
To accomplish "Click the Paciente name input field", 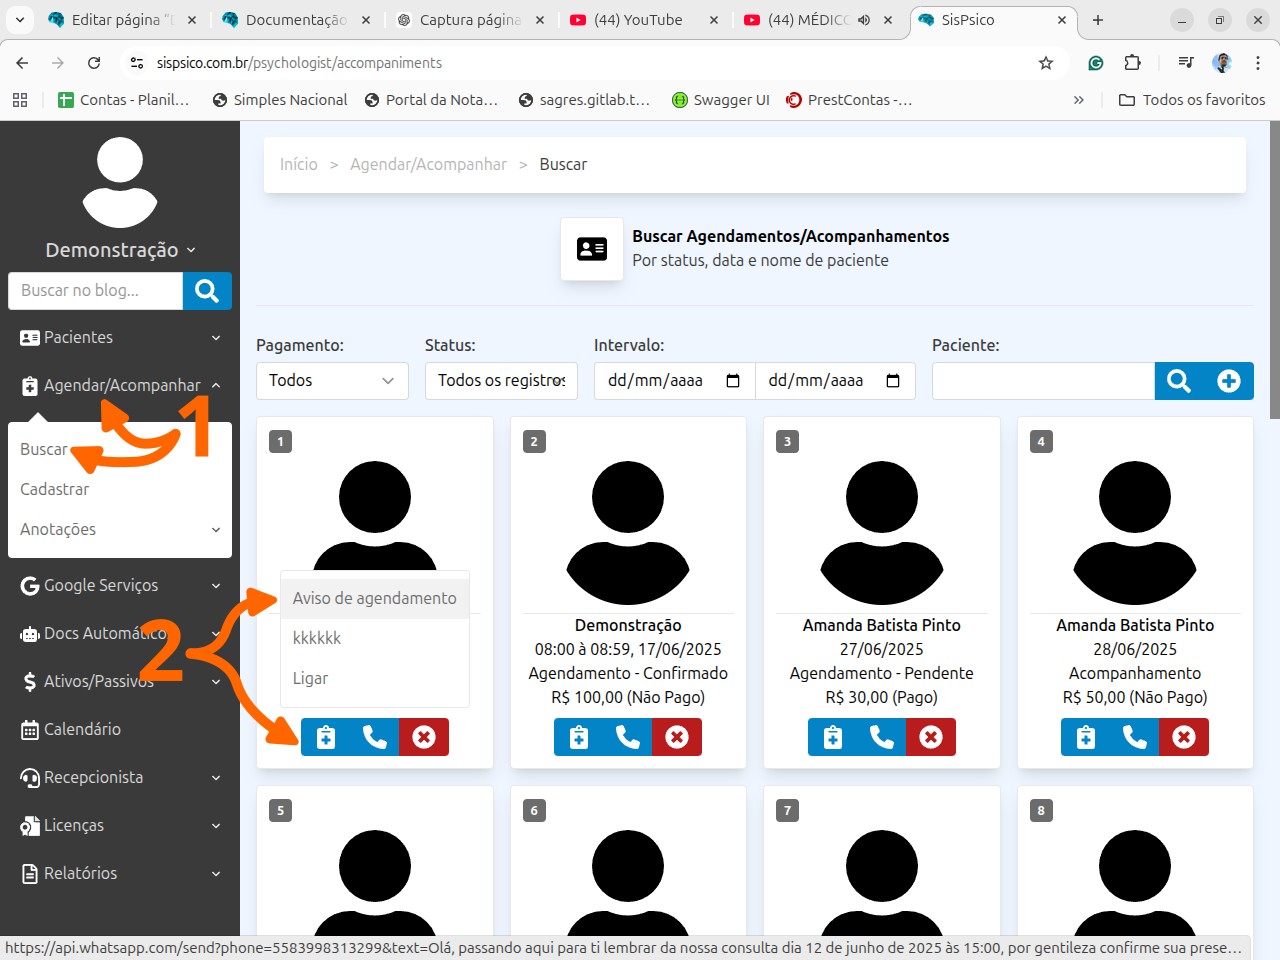I will pos(1043,381).
